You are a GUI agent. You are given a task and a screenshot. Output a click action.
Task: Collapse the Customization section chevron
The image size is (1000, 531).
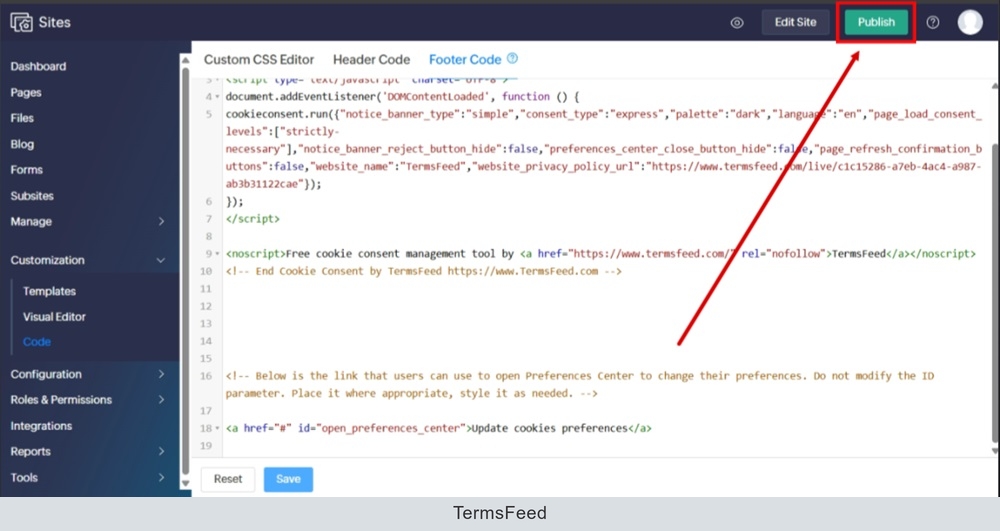tap(161, 260)
